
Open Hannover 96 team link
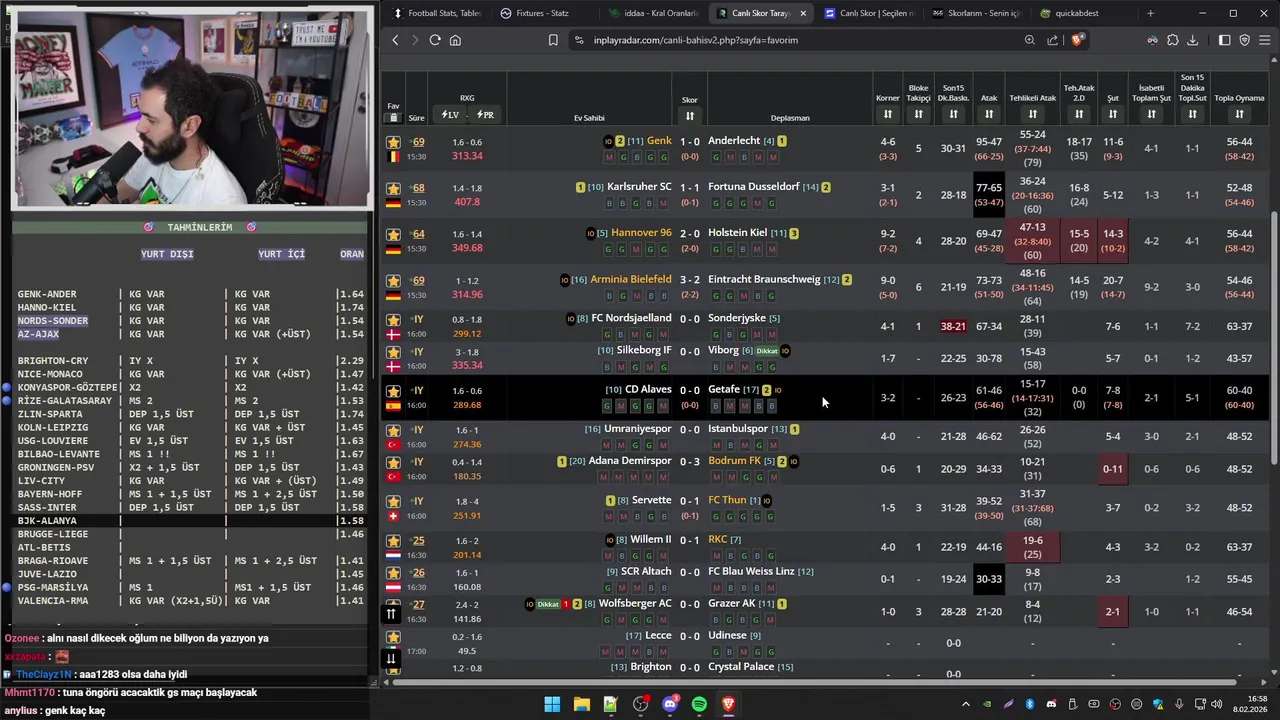pos(641,233)
